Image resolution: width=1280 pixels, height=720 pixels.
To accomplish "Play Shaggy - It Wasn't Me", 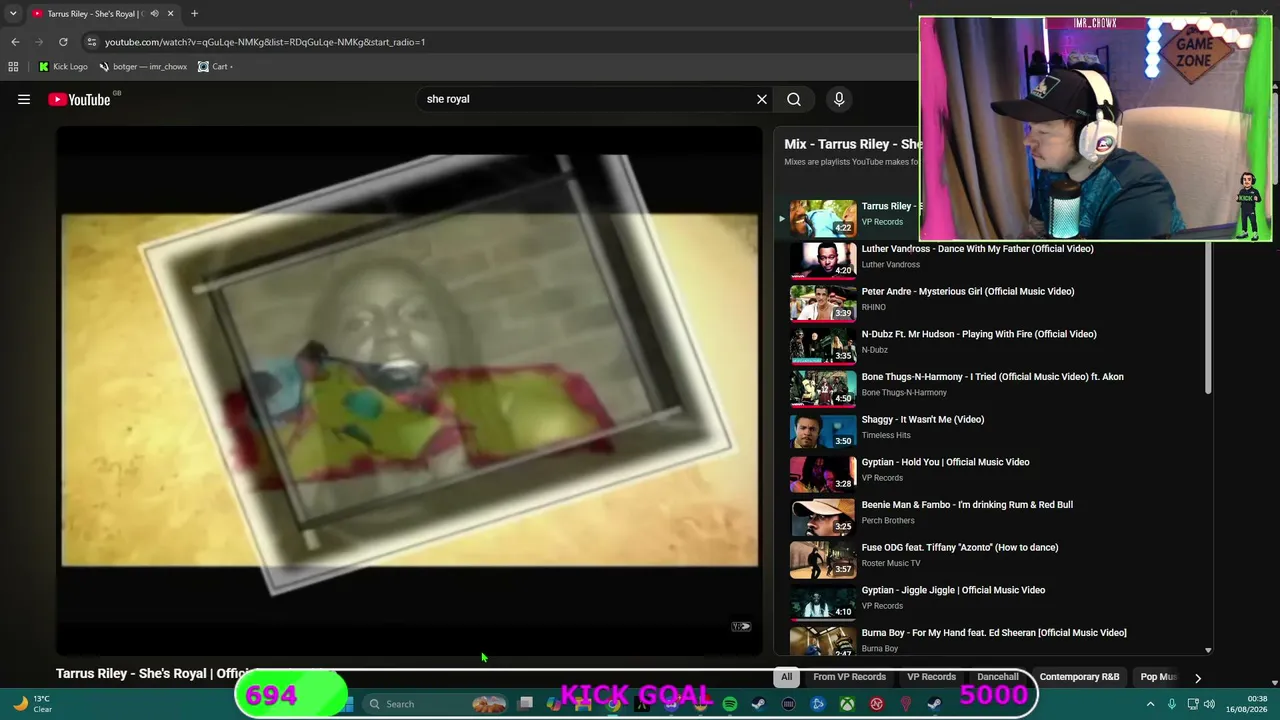I will pyautogui.click(x=923, y=420).
